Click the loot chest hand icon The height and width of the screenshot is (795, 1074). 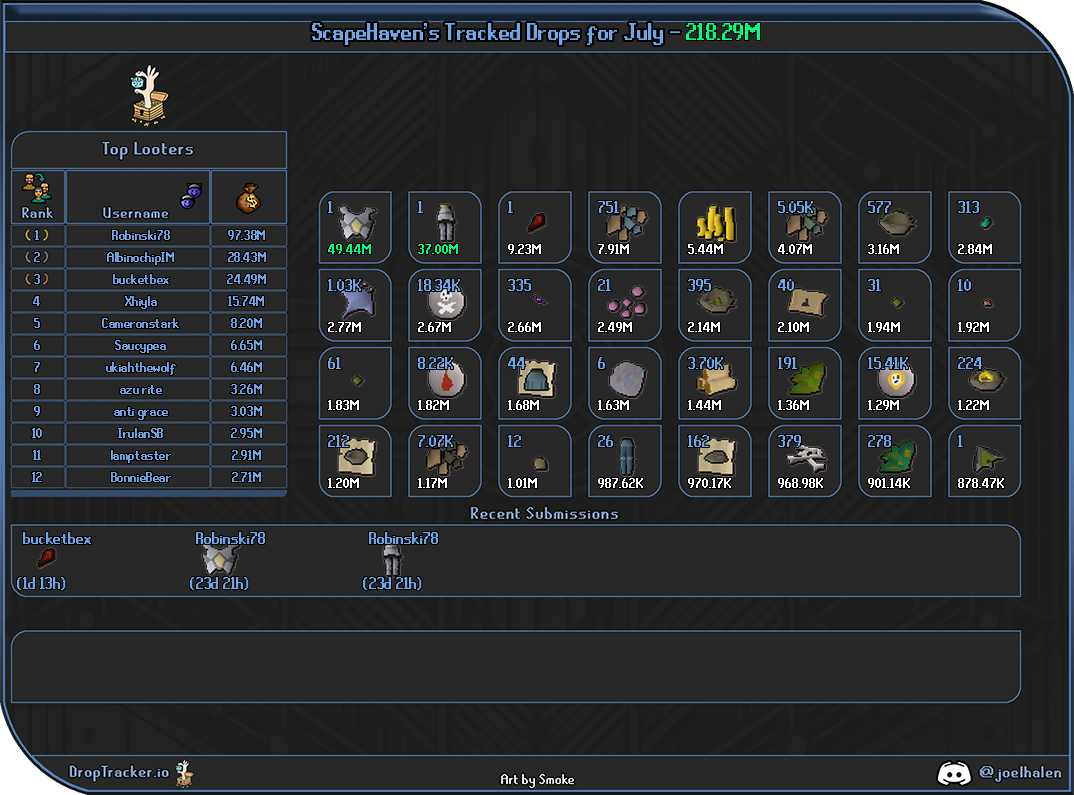coord(149,95)
